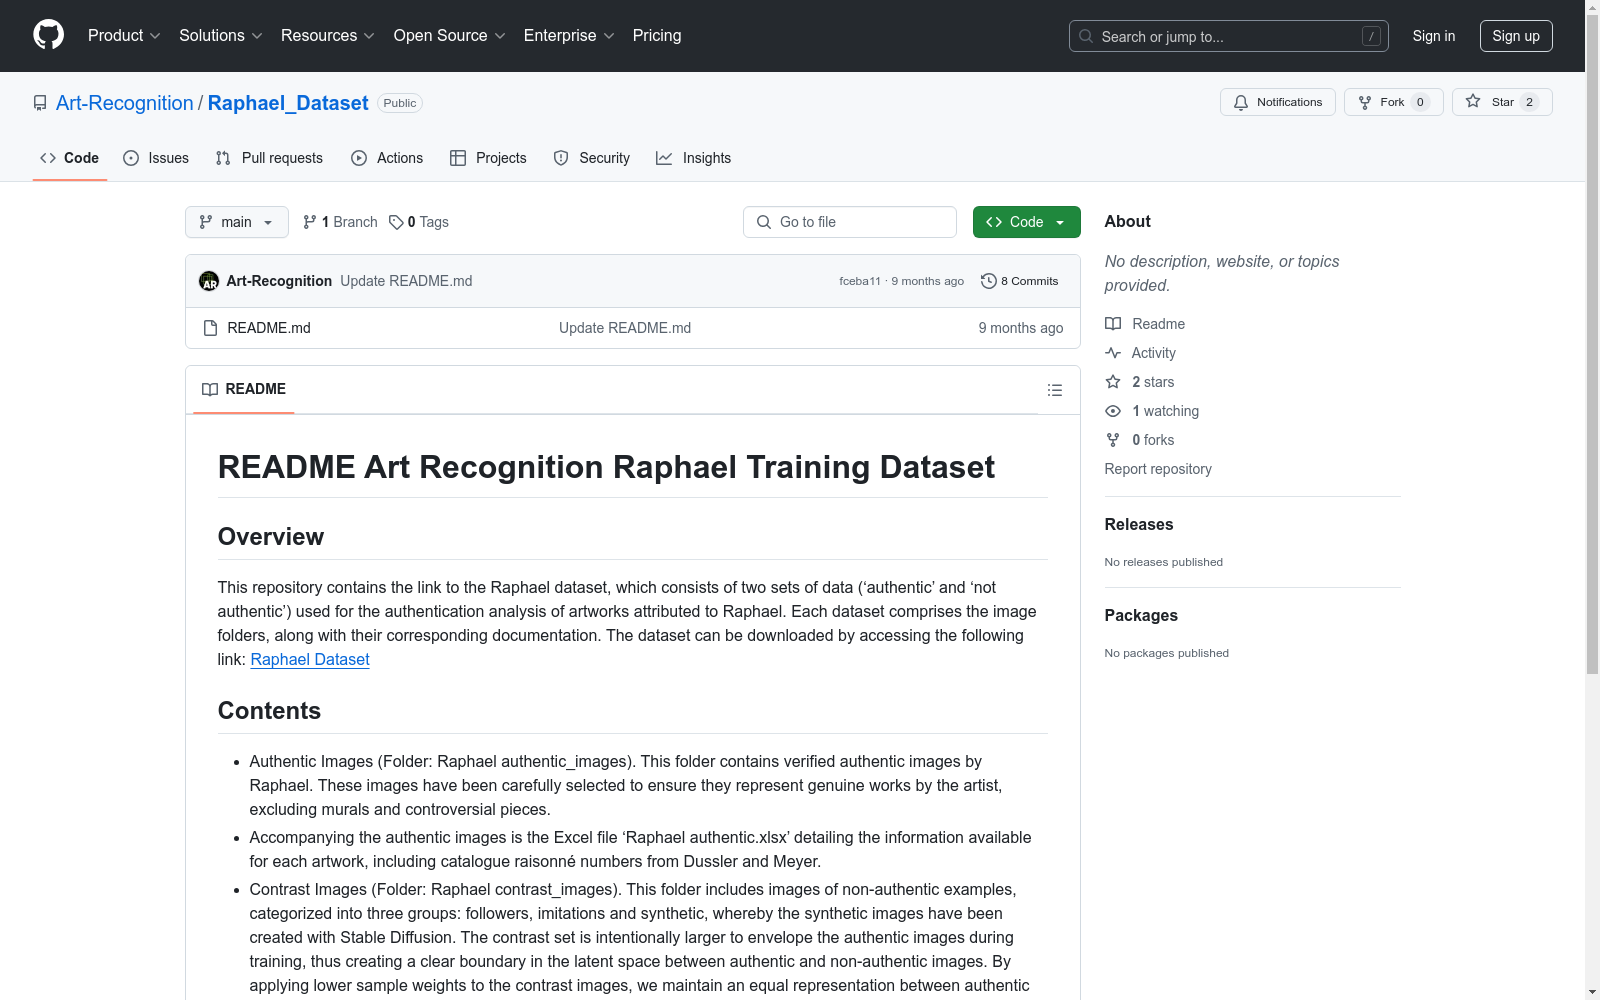Open the latest commit message Update README.md

(x=406, y=281)
